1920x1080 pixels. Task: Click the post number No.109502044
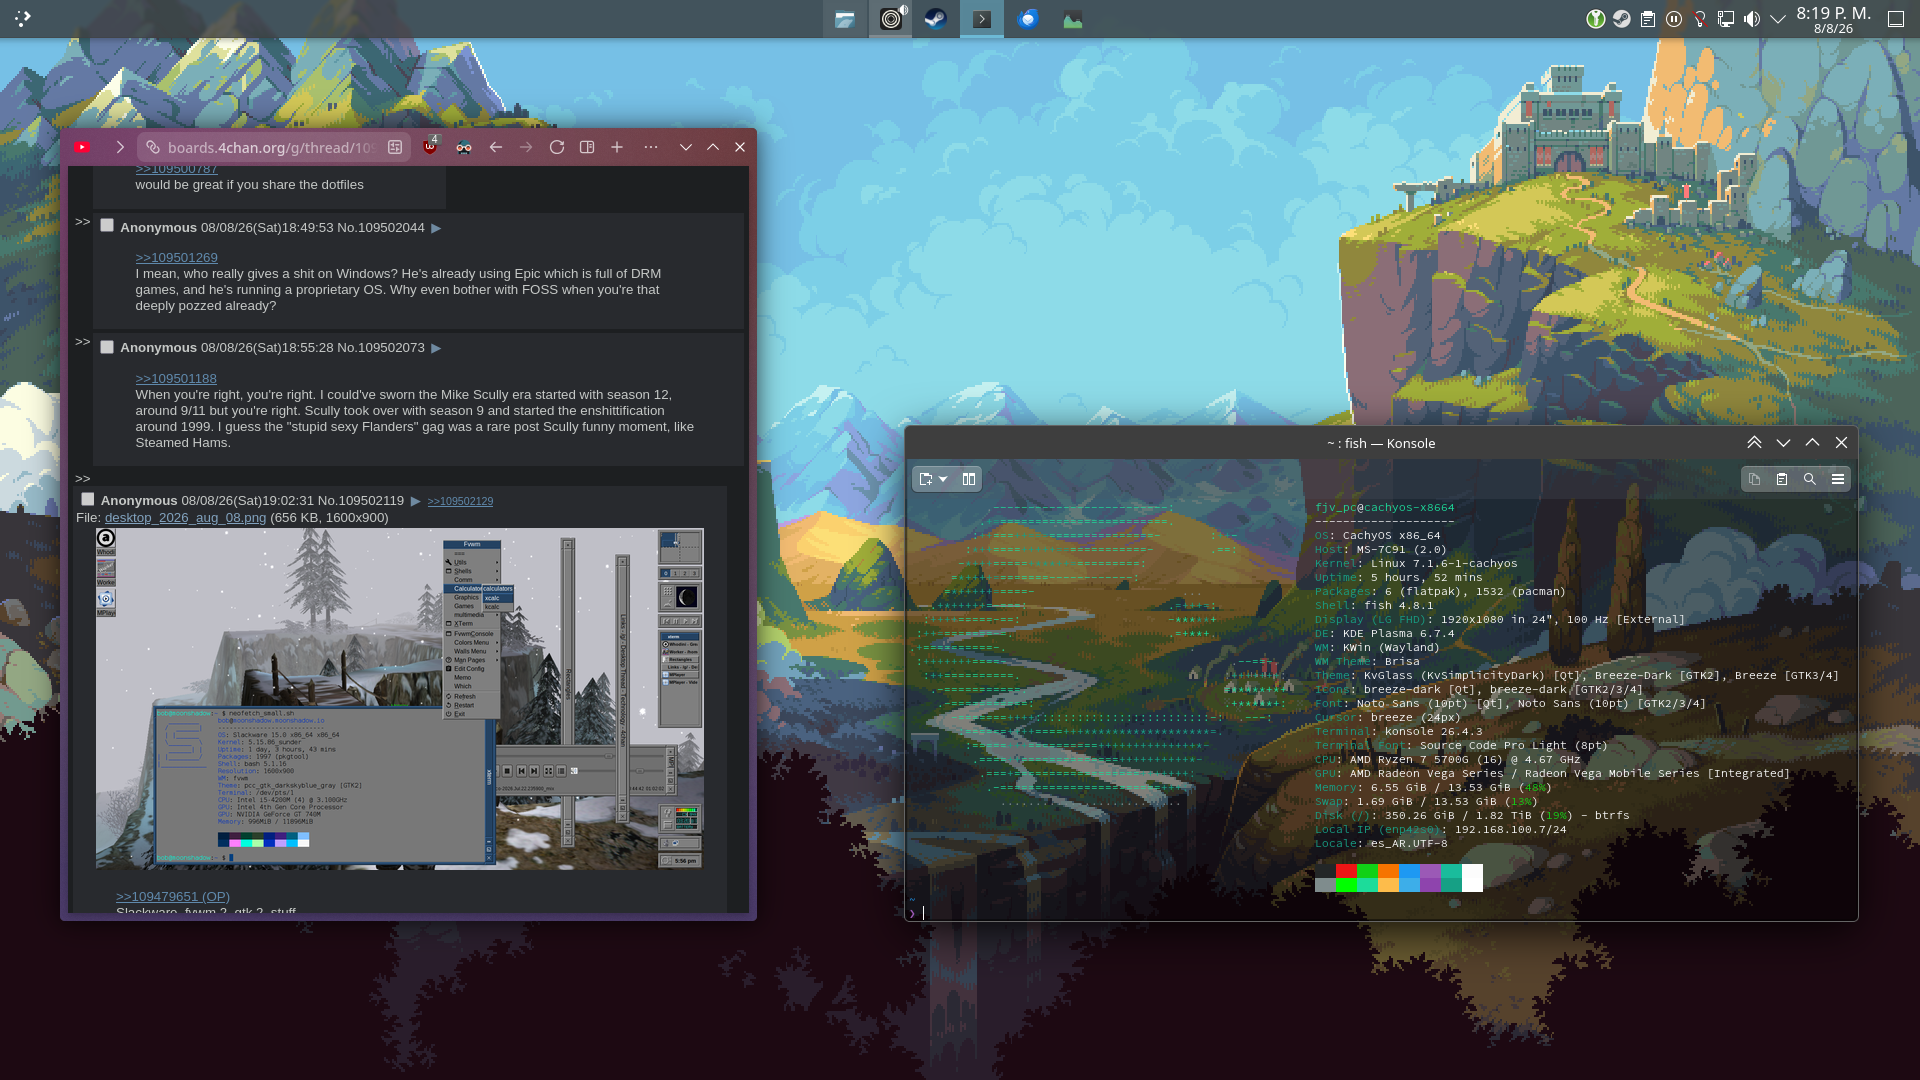381,228
